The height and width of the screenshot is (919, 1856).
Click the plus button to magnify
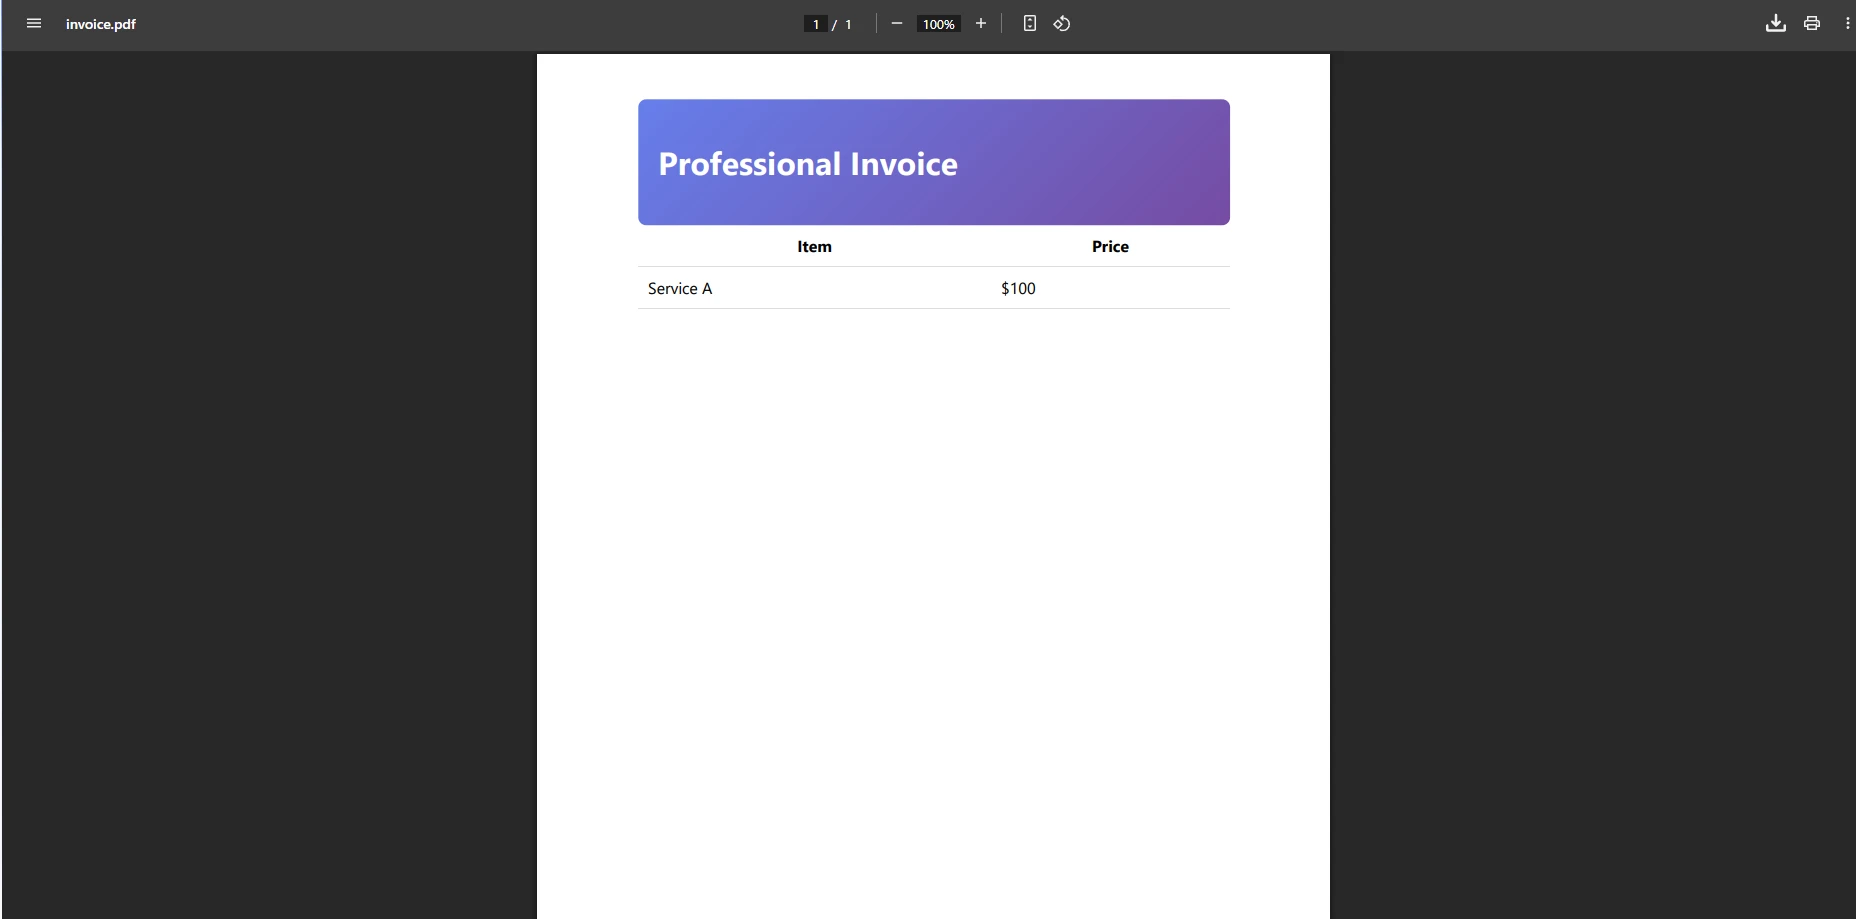(980, 23)
